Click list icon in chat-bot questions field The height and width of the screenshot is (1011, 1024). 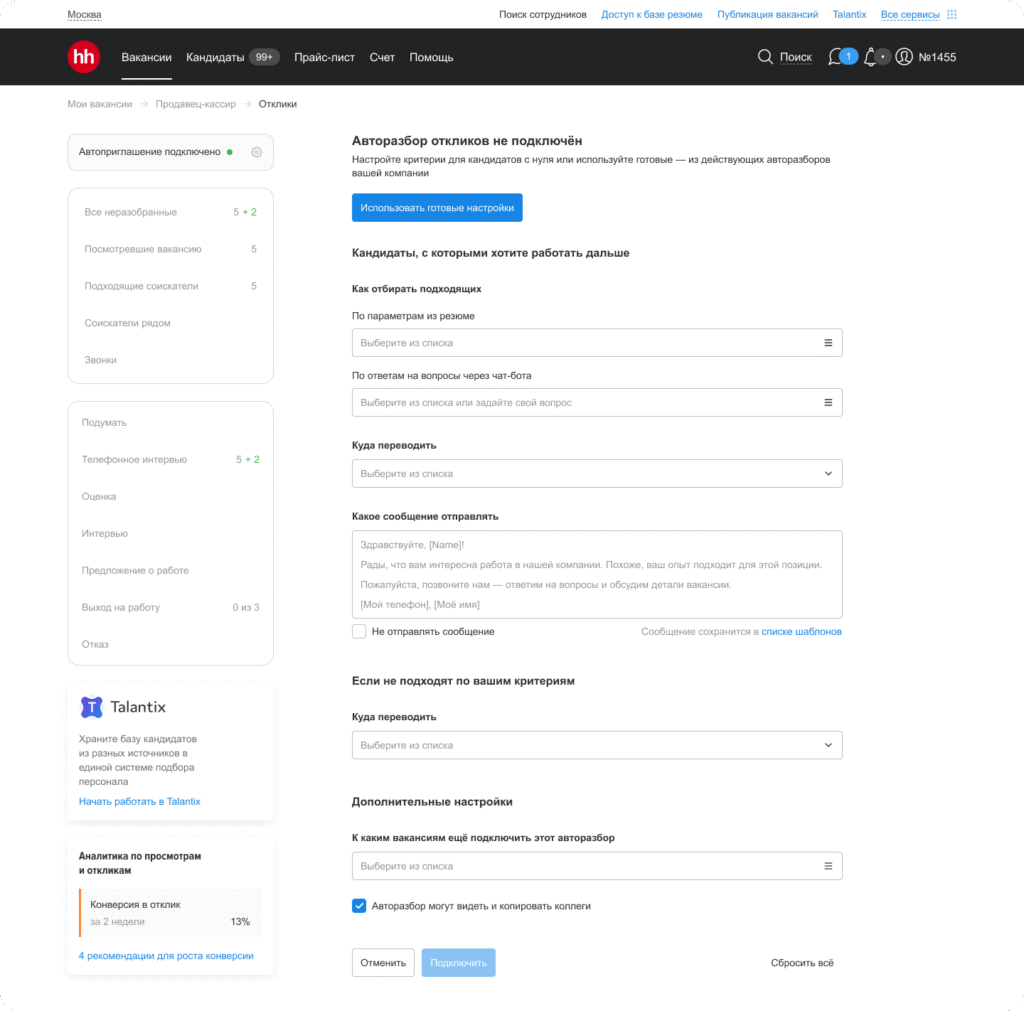828,402
